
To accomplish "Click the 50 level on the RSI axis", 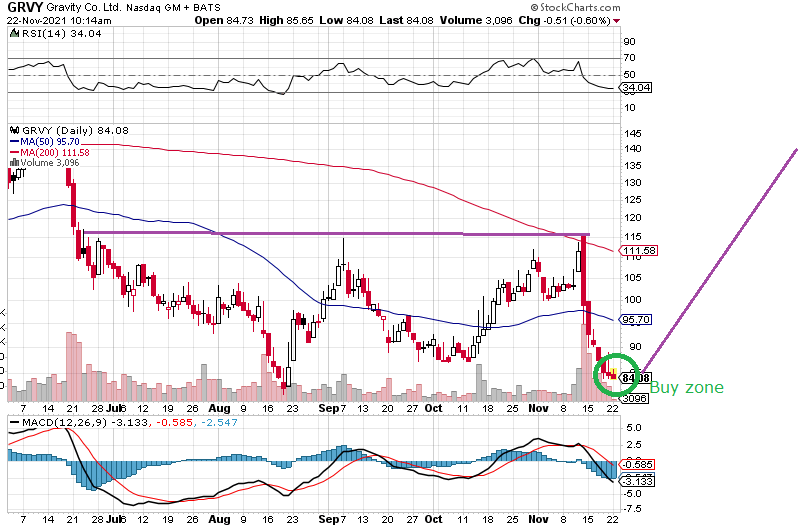I will click(x=629, y=75).
